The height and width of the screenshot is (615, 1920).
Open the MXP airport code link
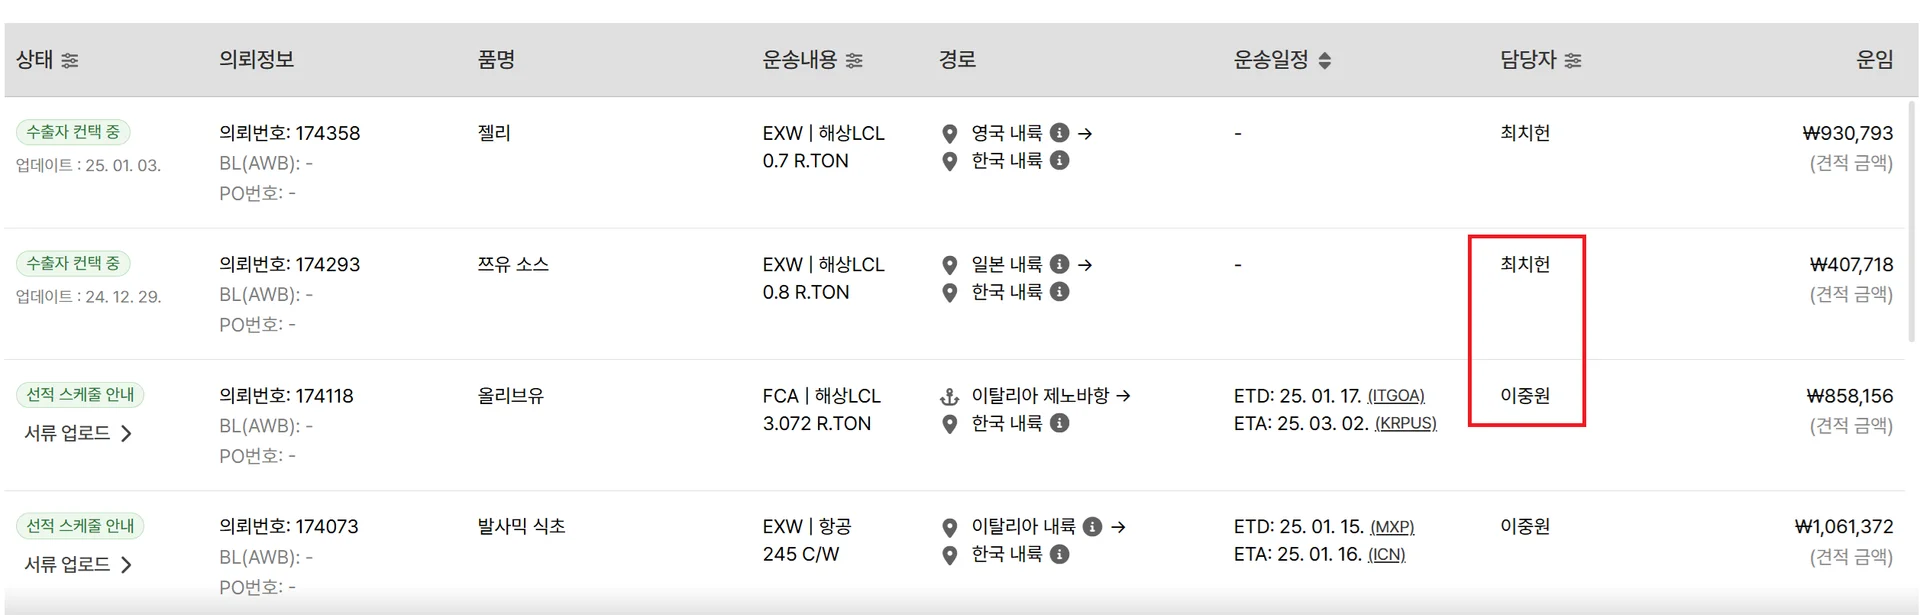click(x=1391, y=527)
